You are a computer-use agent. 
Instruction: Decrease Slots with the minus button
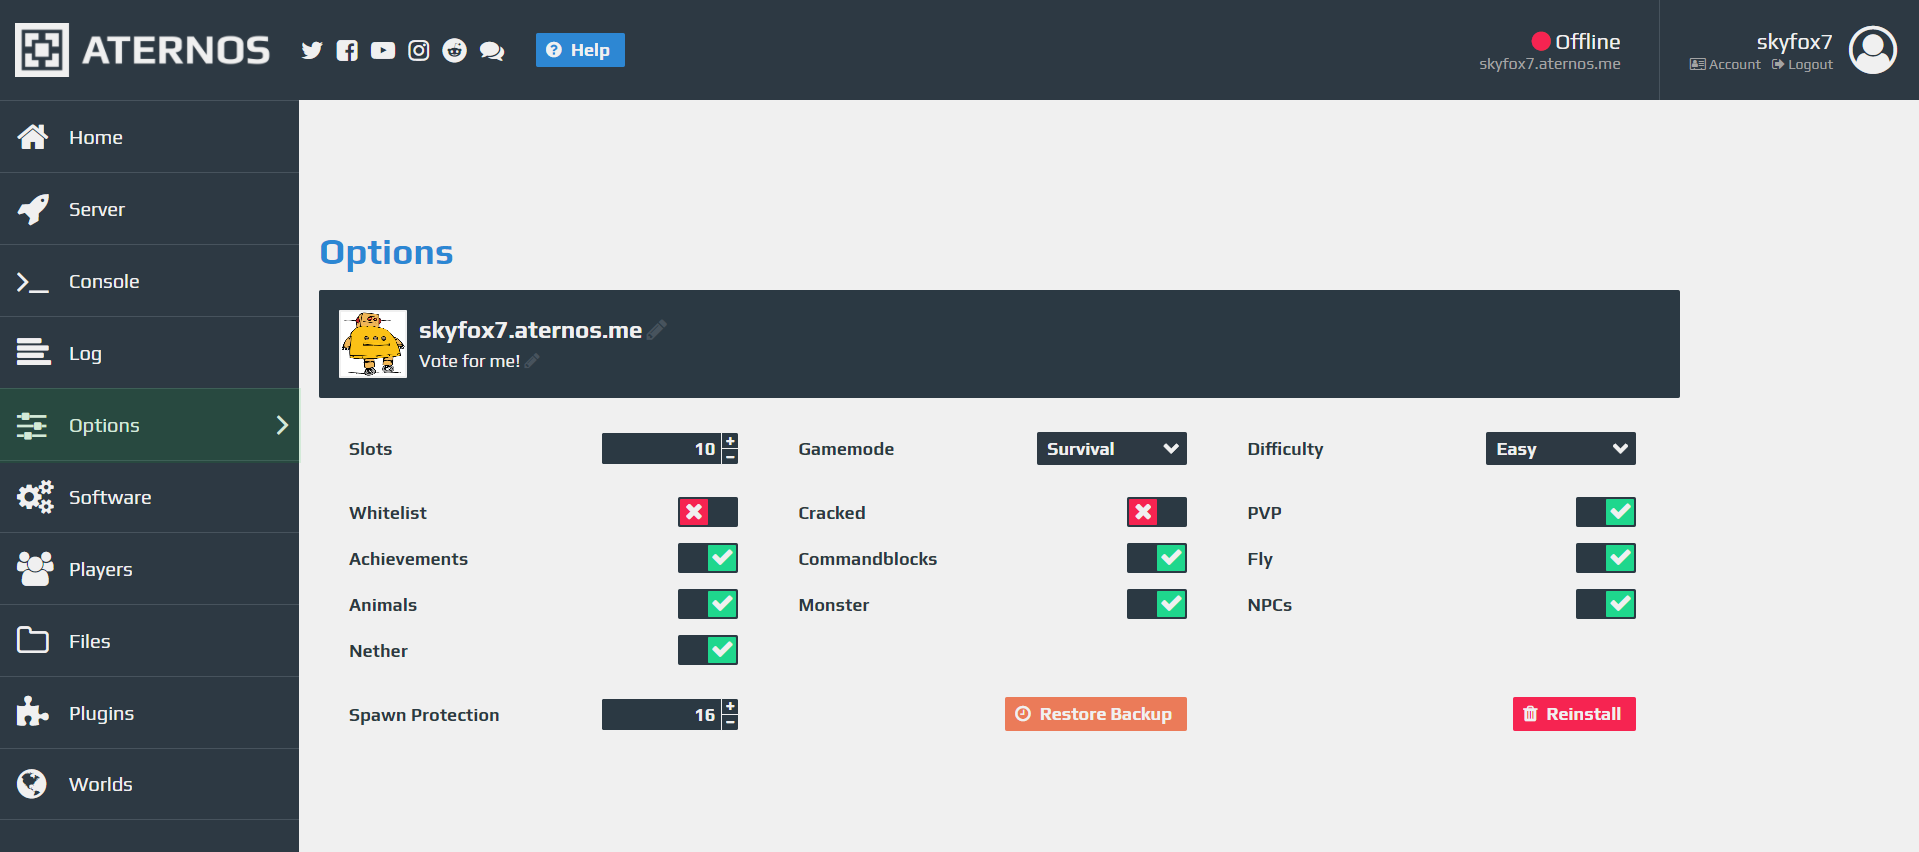(730, 457)
